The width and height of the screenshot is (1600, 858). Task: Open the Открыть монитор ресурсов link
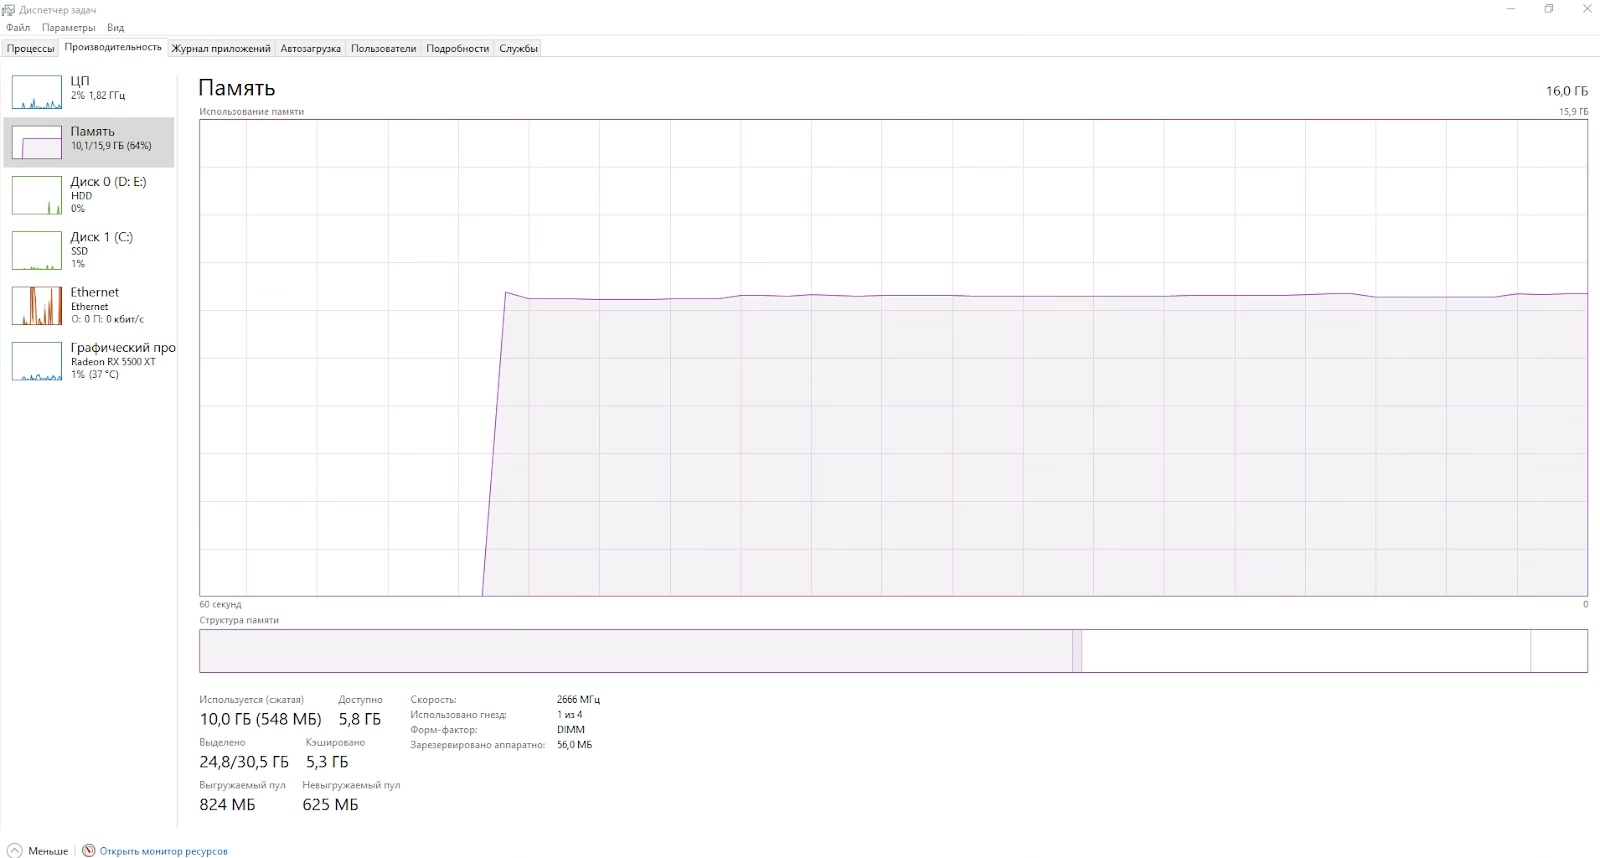point(164,852)
